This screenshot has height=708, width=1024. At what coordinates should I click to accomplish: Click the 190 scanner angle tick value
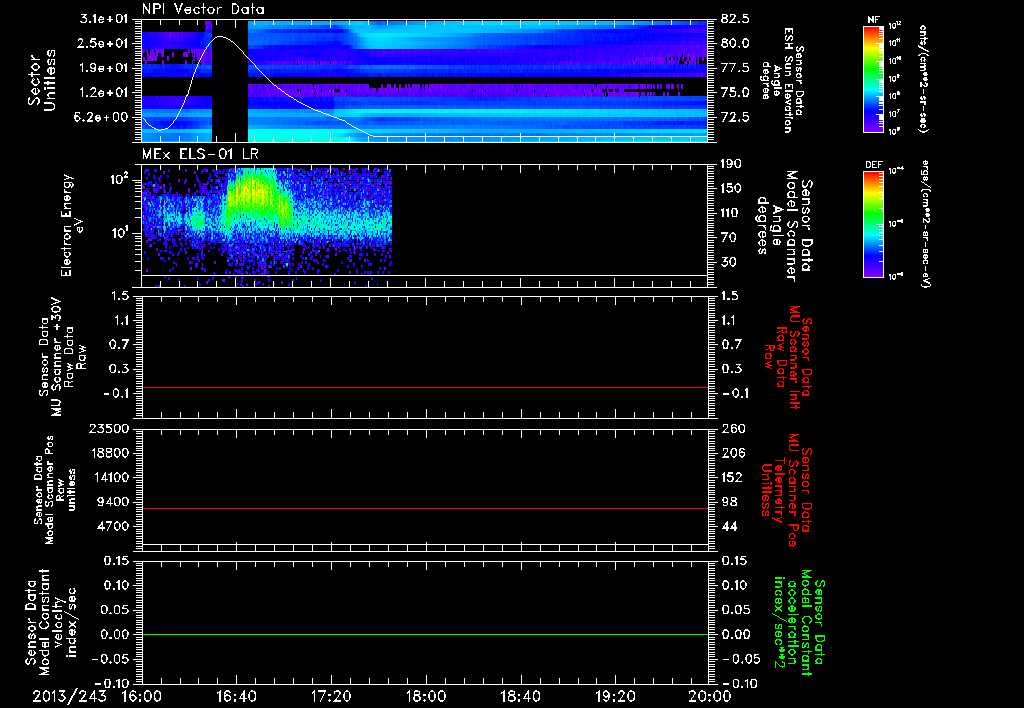click(731, 164)
